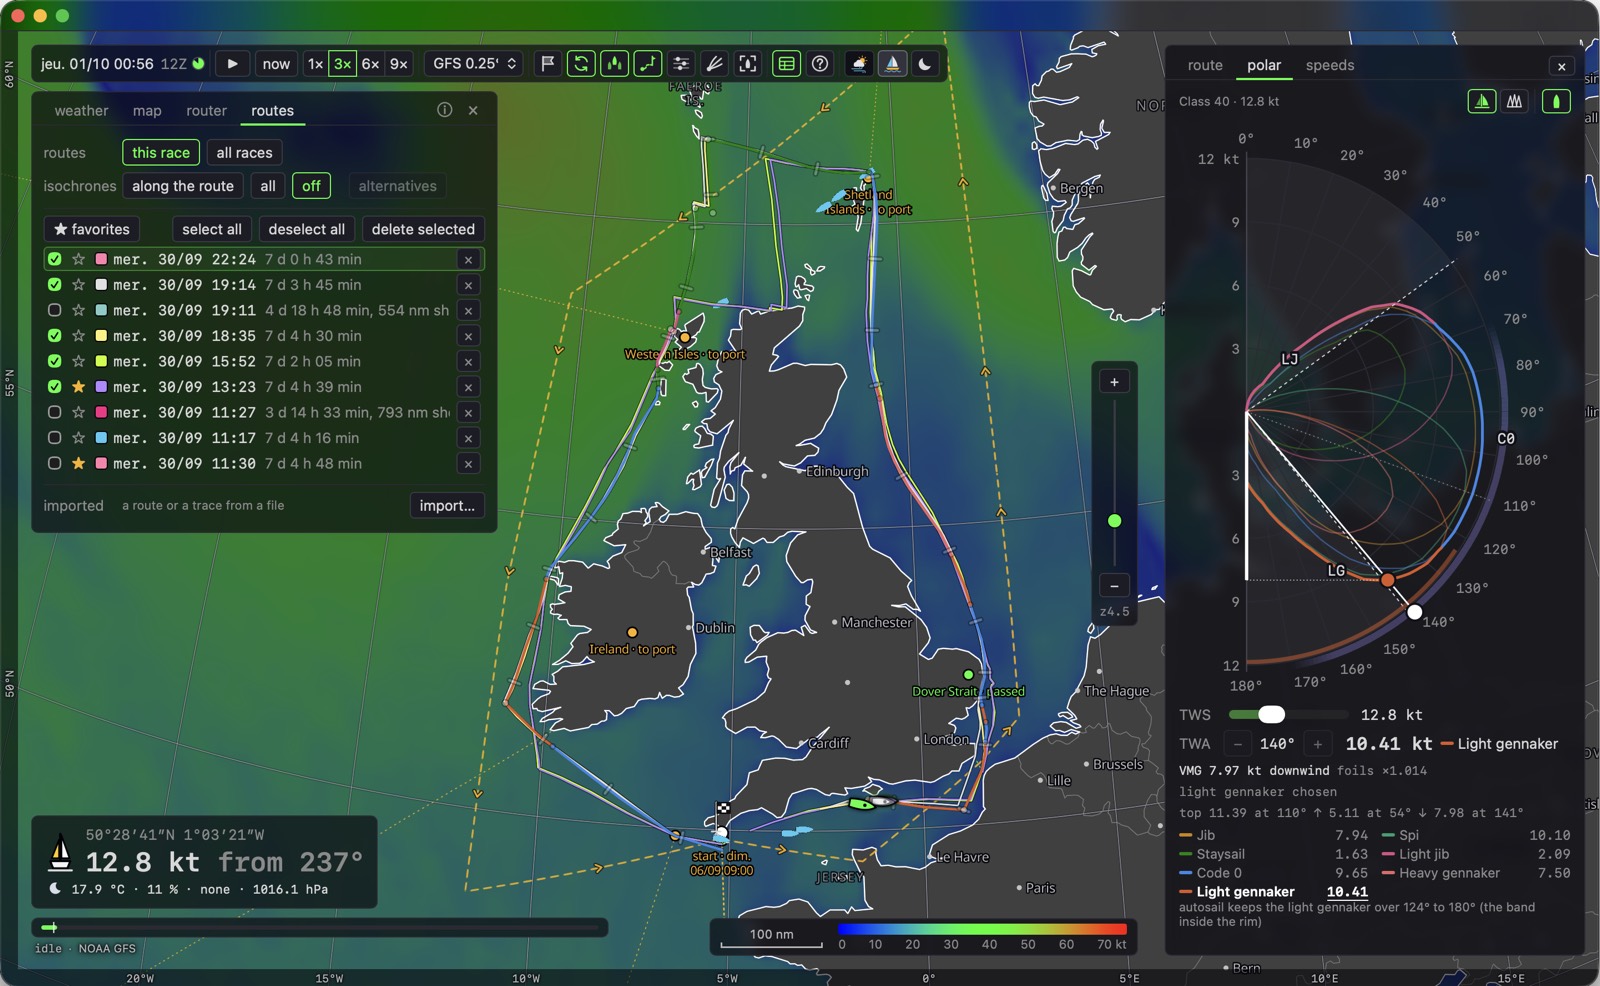Switch to the weather tab
The width and height of the screenshot is (1600, 986).
pos(81,111)
